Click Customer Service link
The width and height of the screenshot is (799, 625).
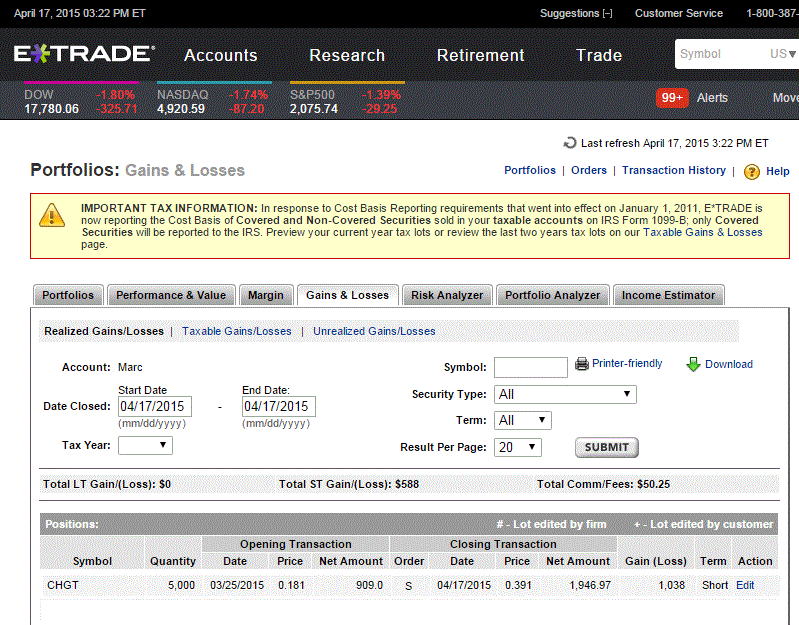coord(679,13)
